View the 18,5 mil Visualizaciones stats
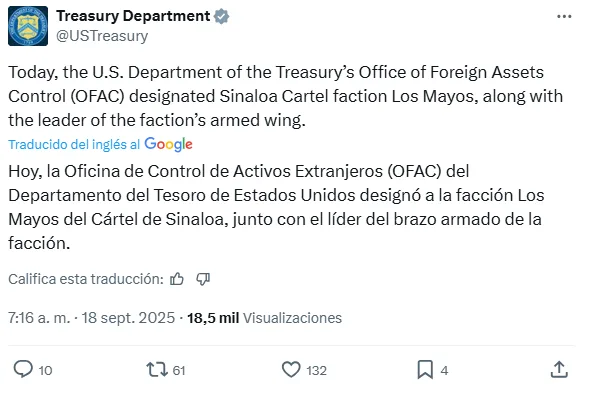 (x=265, y=318)
